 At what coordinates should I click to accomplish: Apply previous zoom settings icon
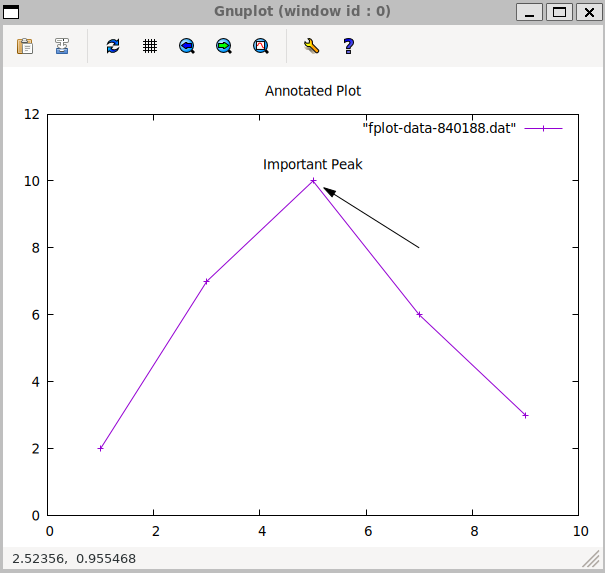pyautogui.click(x=187, y=46)
